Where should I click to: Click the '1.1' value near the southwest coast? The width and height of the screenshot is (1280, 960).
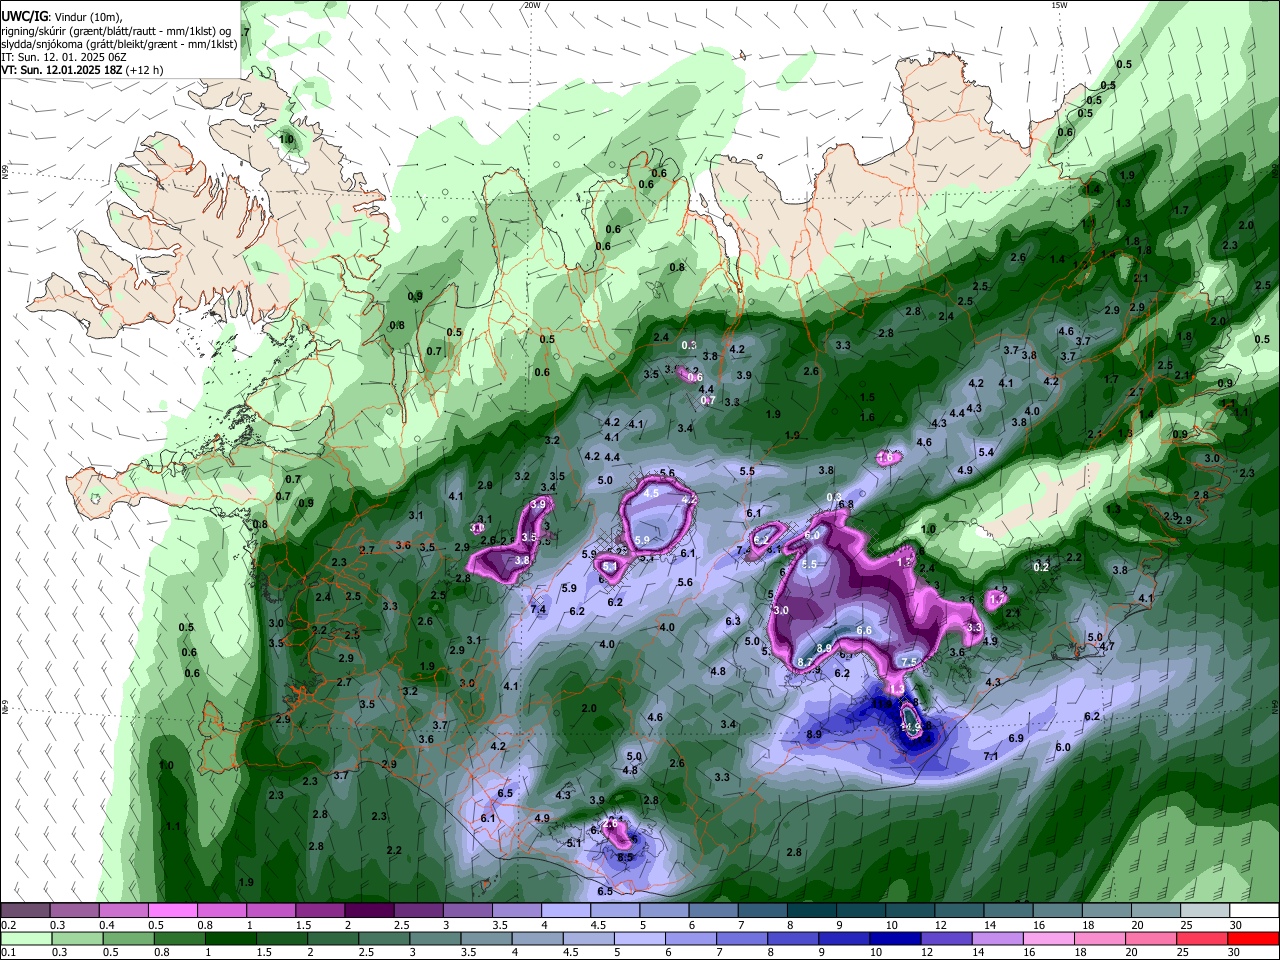[x=173, y=826]
